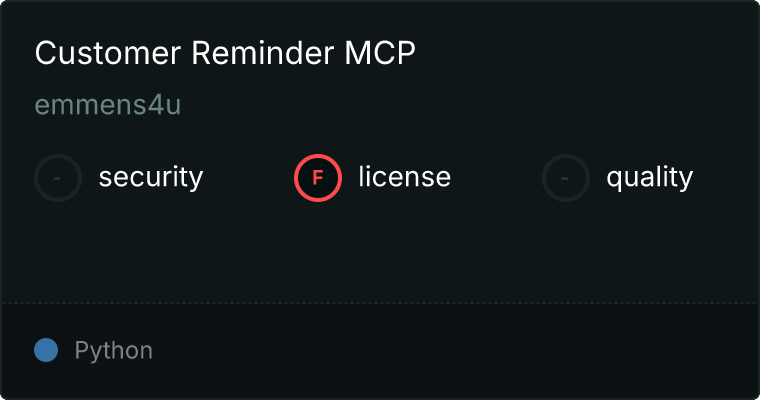Select the license label text
760x400 pixels.
[x=405, y=177]
